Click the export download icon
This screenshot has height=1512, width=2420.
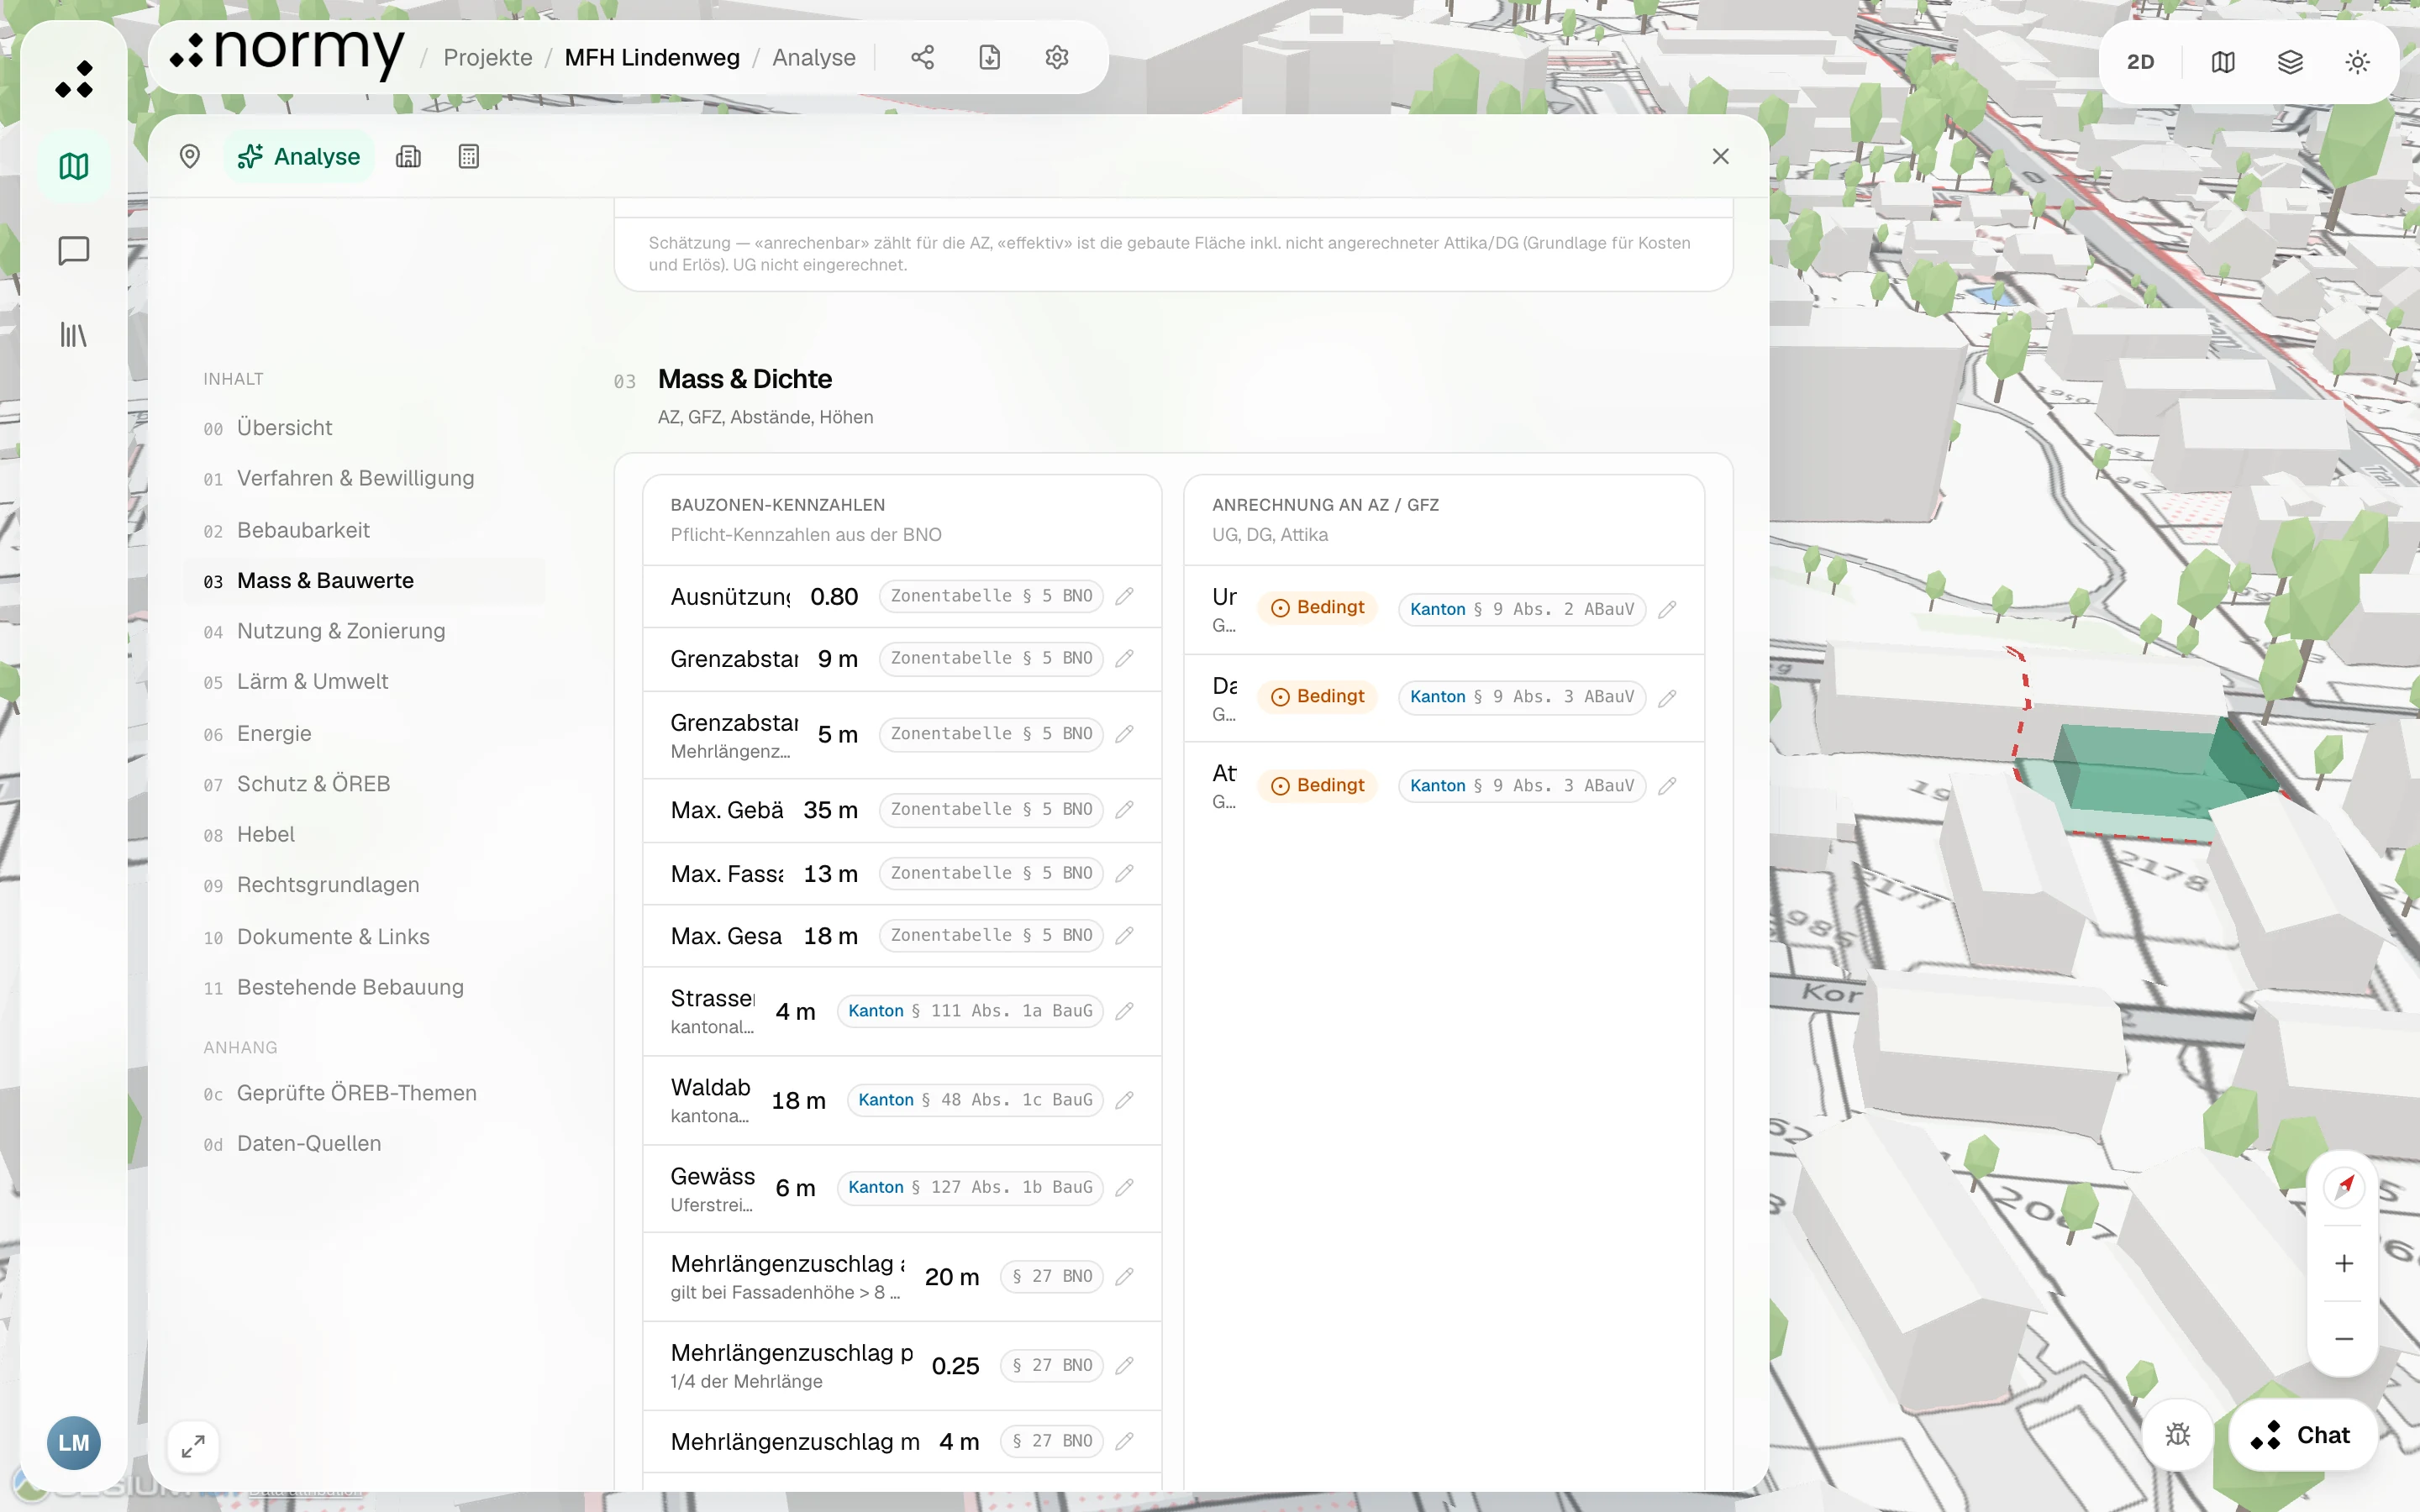[989, 58]
